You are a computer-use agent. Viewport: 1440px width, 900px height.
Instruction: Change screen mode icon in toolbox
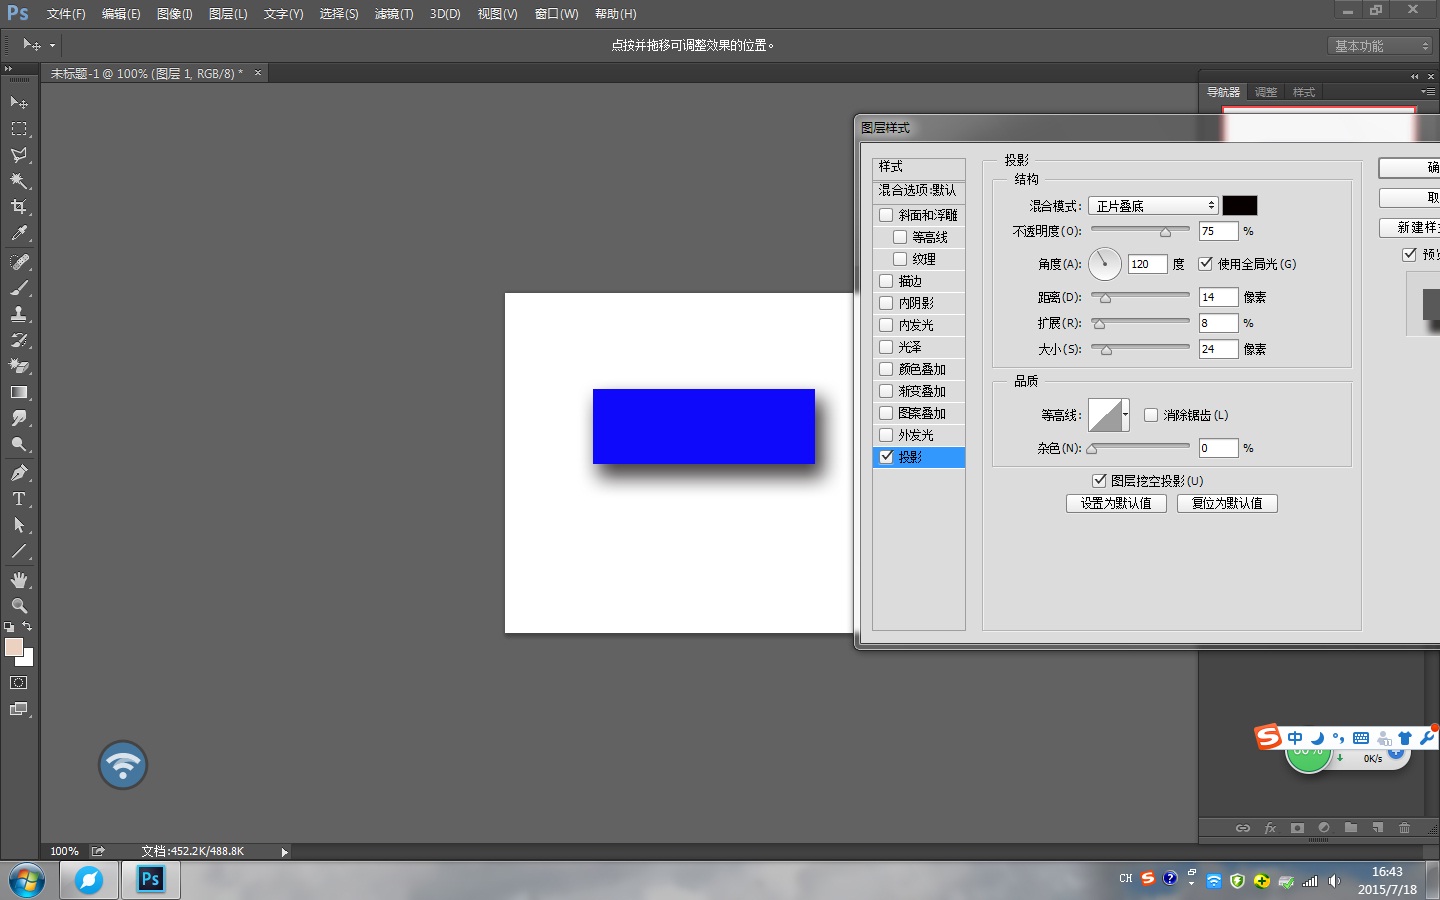(19, 709)
